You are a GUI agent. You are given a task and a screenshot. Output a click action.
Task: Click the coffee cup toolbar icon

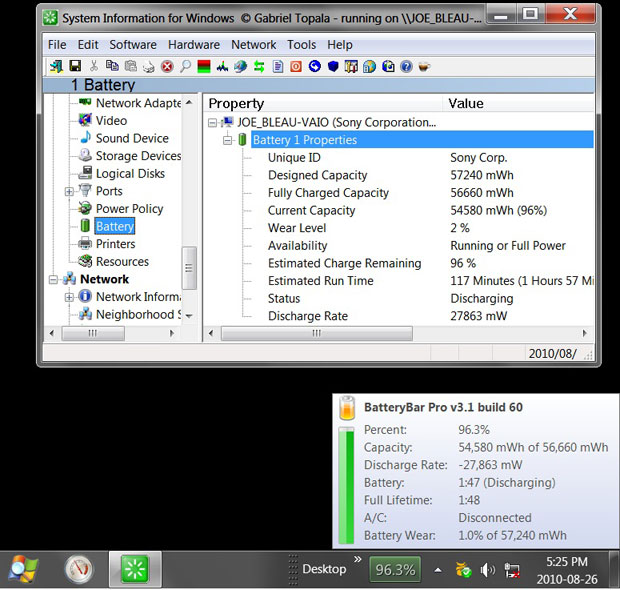(424, 66)
